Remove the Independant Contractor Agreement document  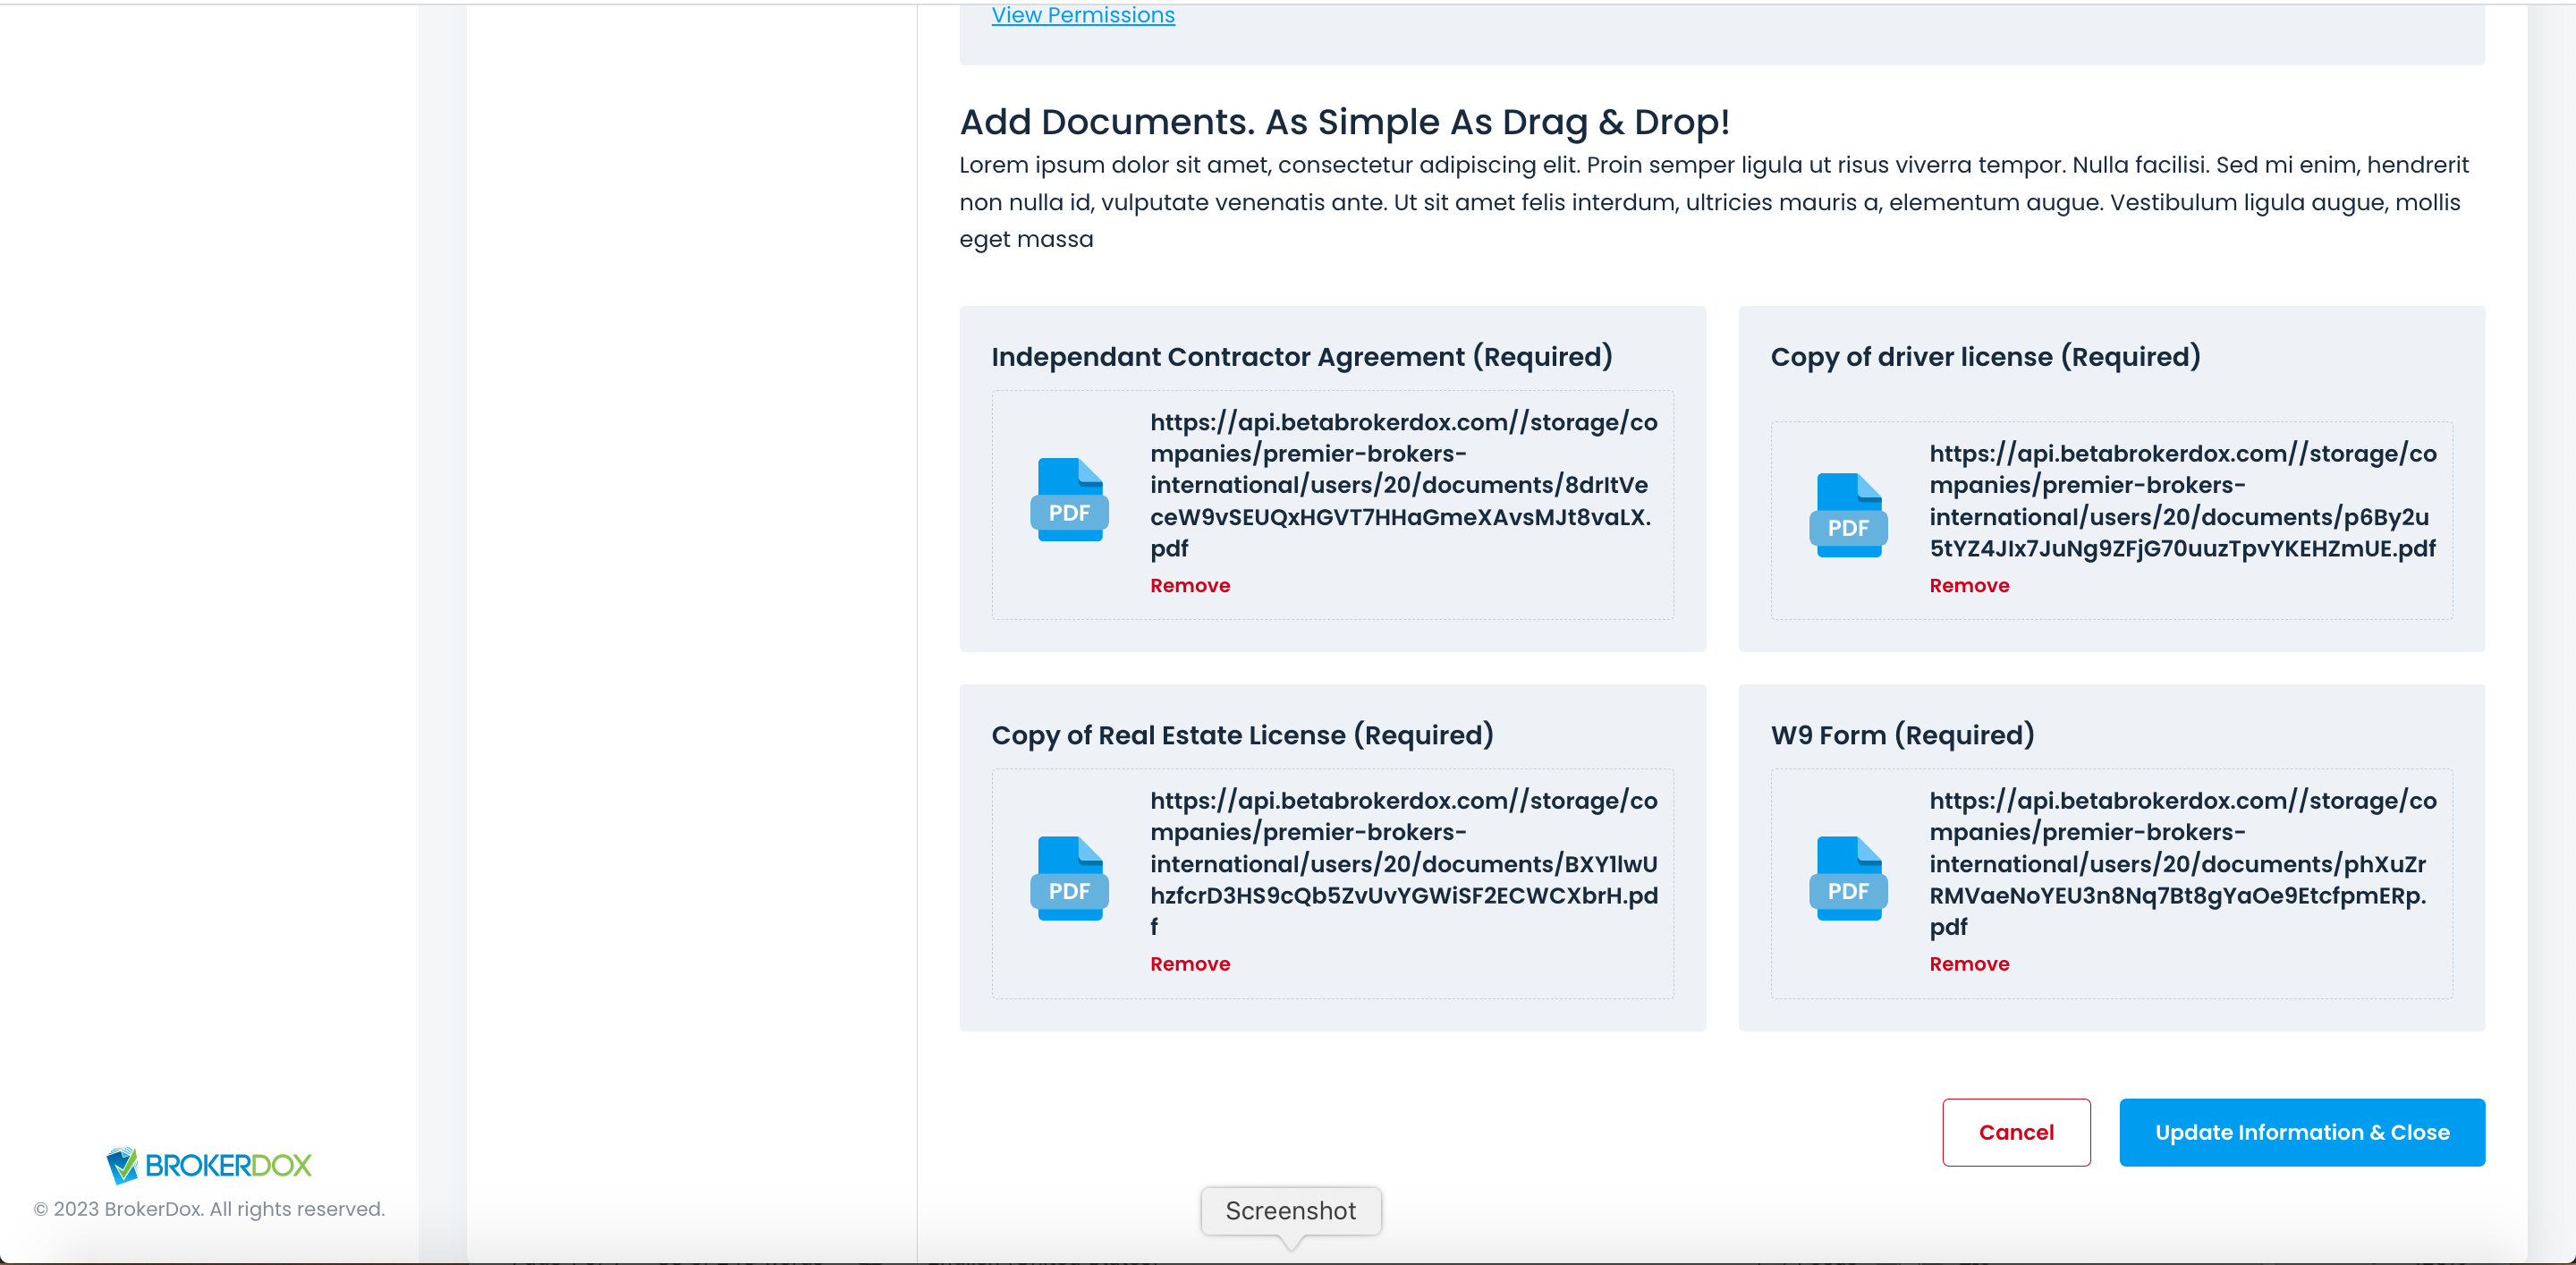pos(1190,585)
